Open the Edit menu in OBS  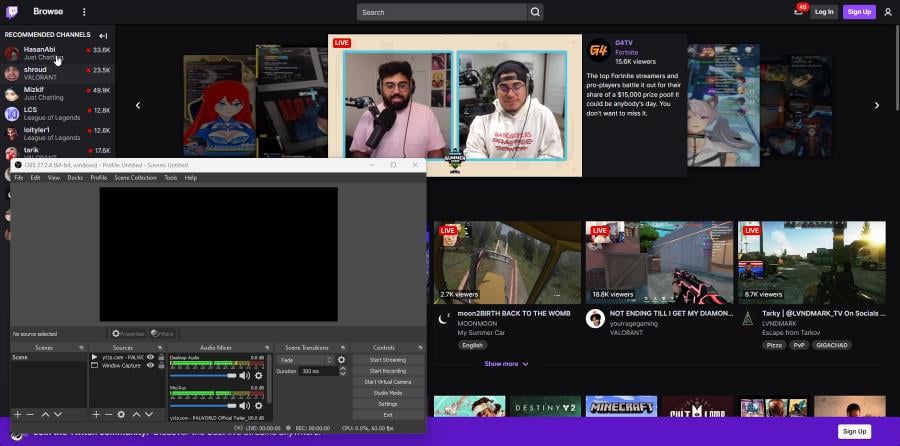point(36,178)
